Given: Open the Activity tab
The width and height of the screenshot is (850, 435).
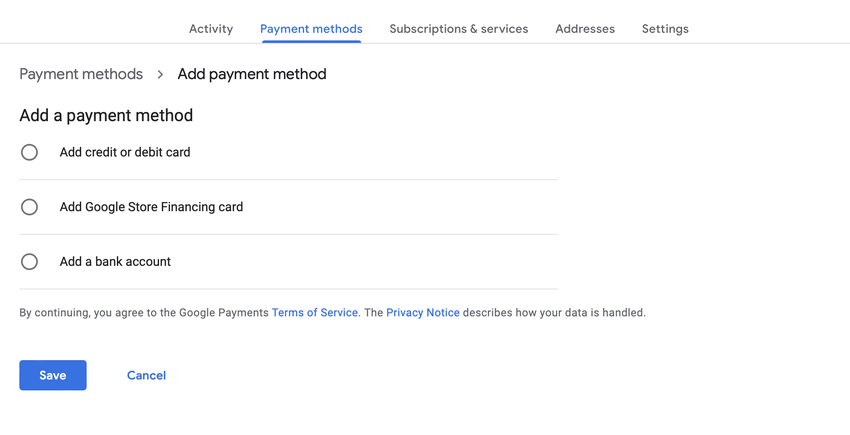Looking at the screenshot, I should click(x=211, y=29).
